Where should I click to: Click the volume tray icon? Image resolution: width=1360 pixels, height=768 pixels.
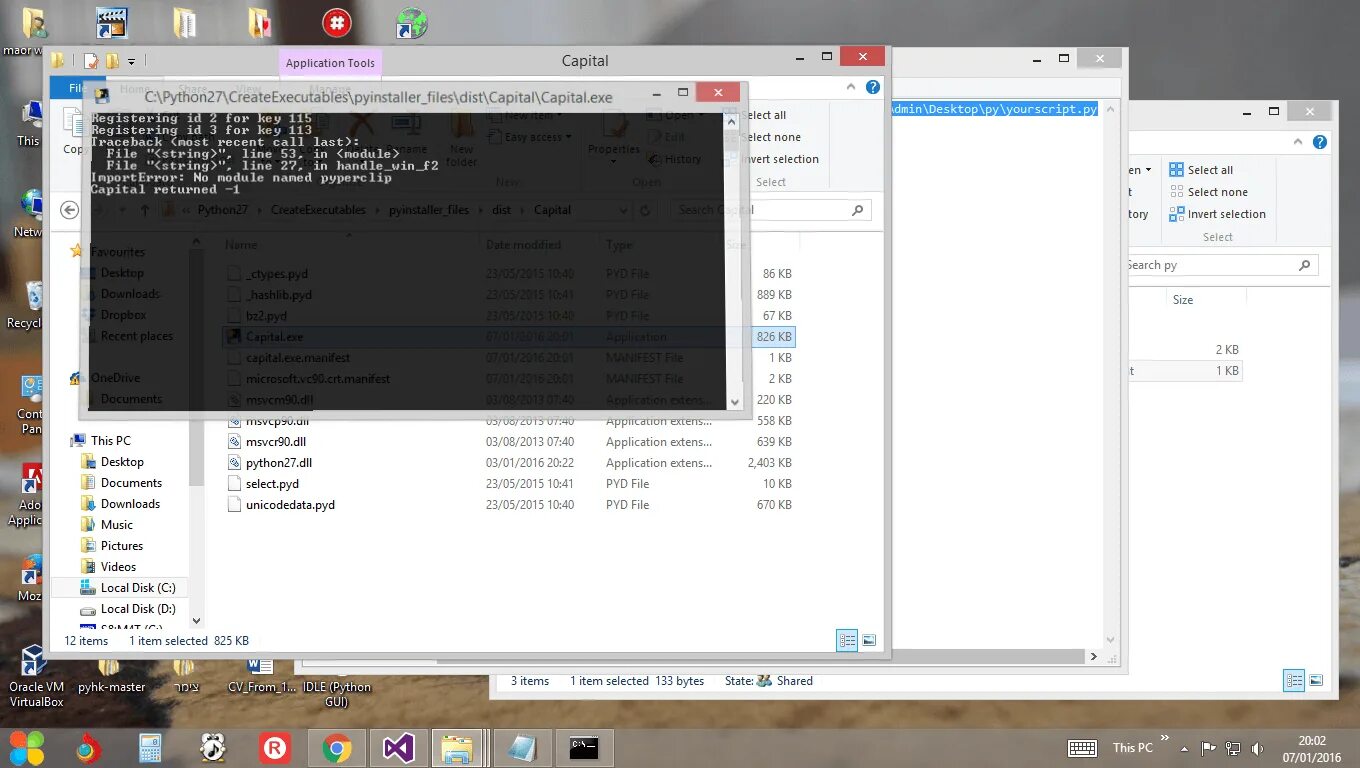click(x=1257, y=748)
